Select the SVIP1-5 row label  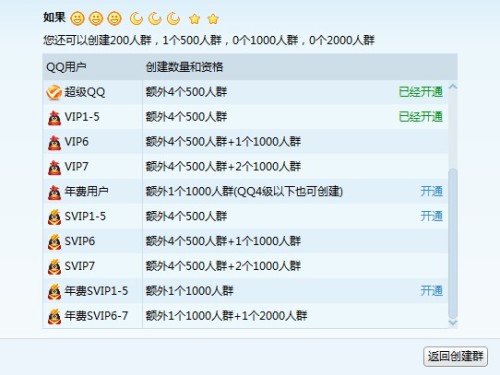pyautogui.click(x=85, y=216)
